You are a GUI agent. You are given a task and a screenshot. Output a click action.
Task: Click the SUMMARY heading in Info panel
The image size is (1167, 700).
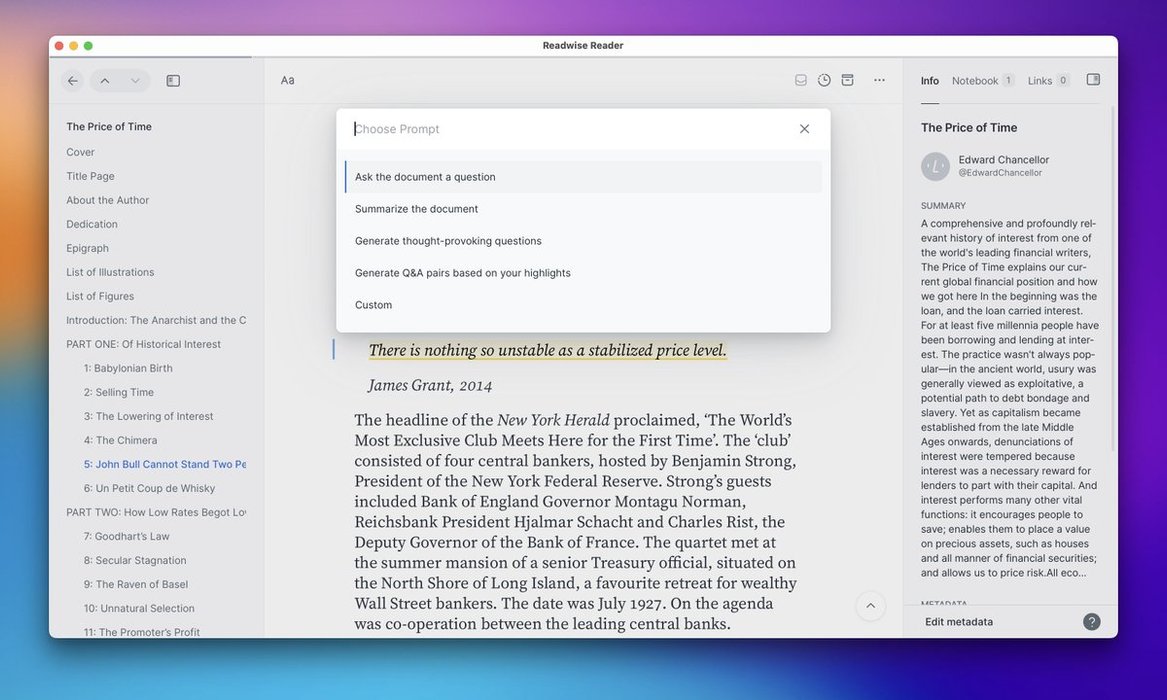pyautogui.click(x=943, y=205)
